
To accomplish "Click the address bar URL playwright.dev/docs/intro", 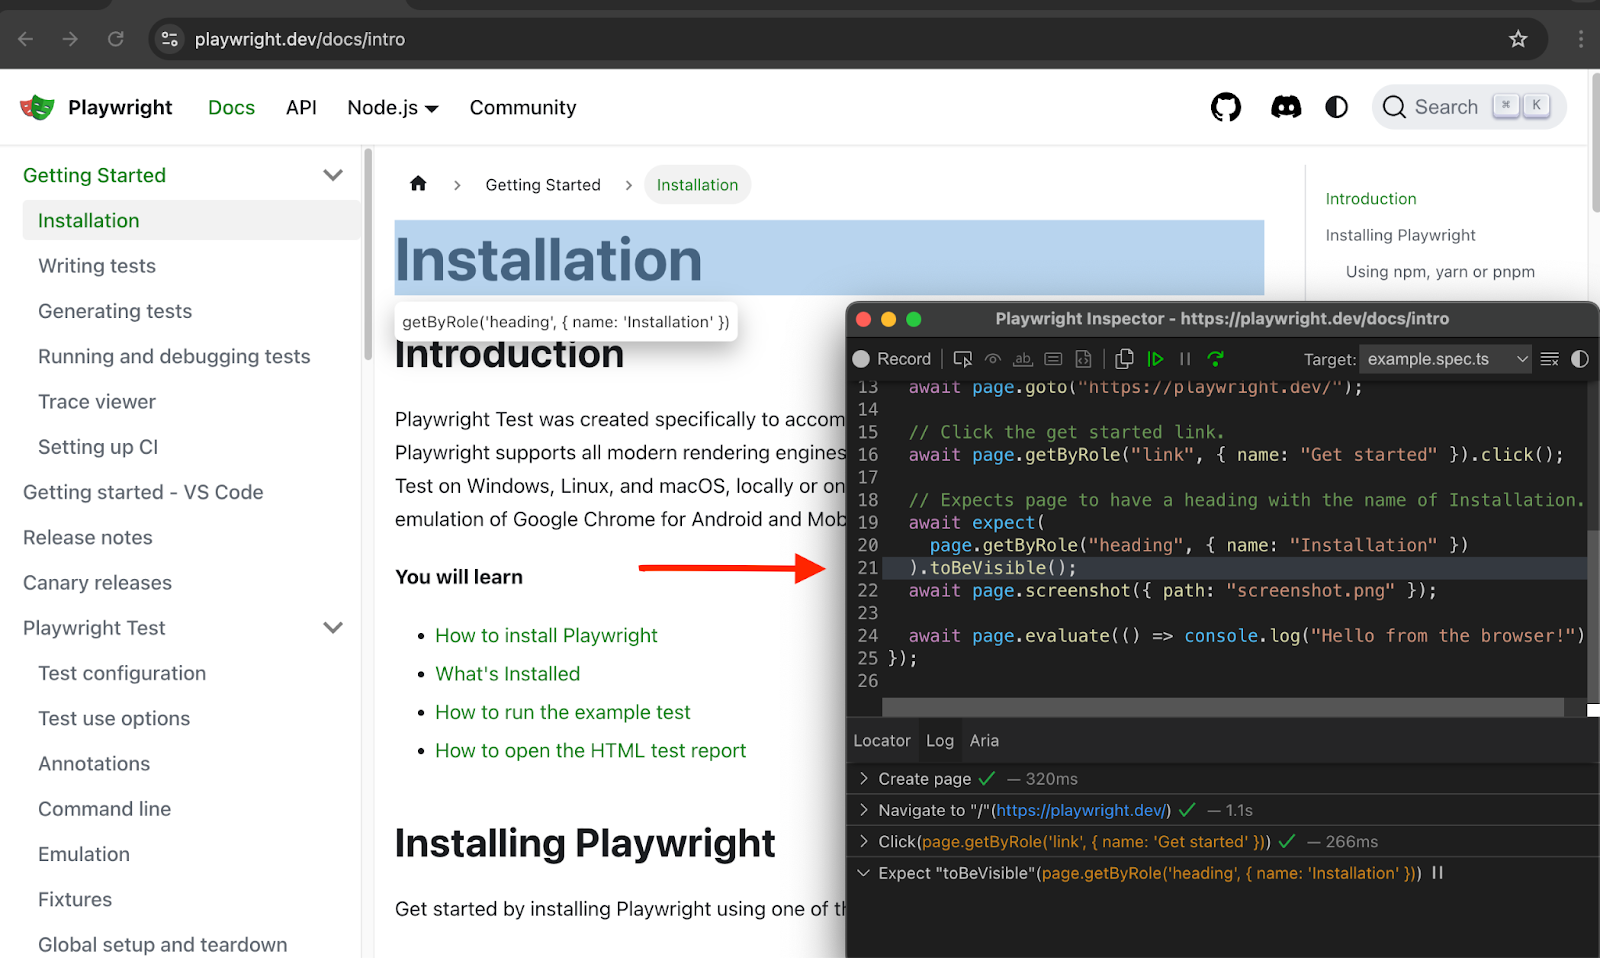I will pos(300,39).
